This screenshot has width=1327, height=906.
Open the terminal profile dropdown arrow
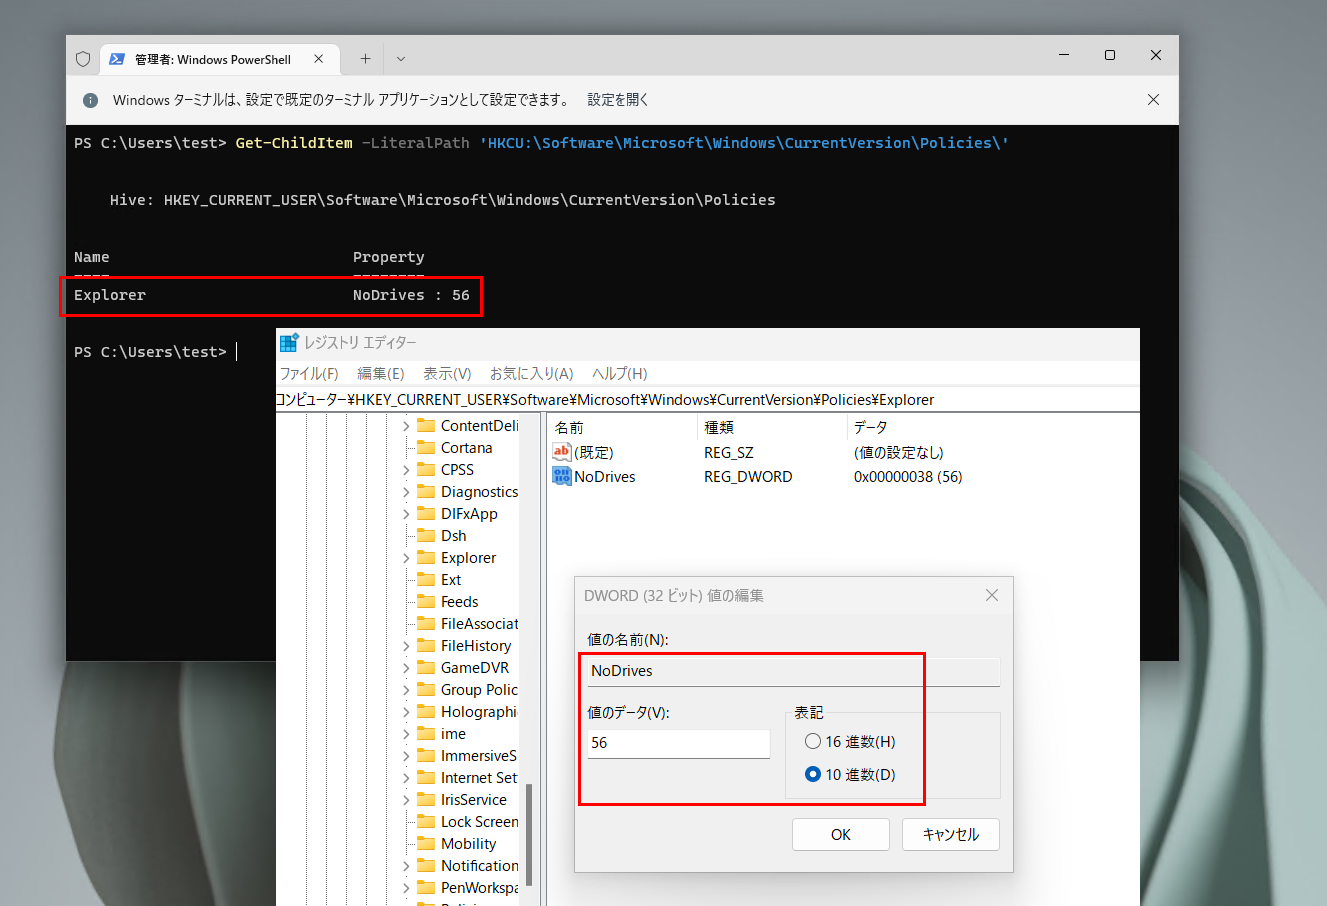[x=401, y=59]
